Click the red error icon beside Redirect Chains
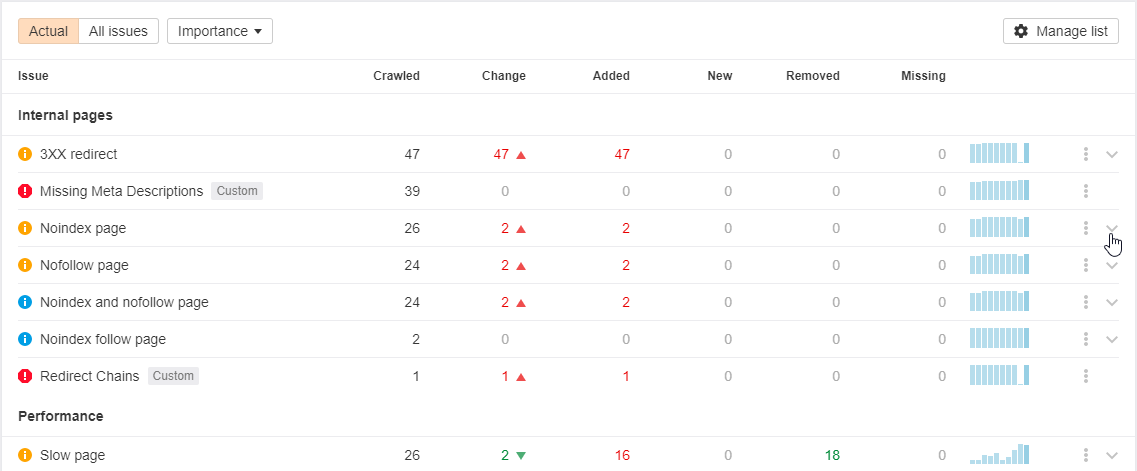This screenshot has width=1137, height=471. tap(25, 376)
